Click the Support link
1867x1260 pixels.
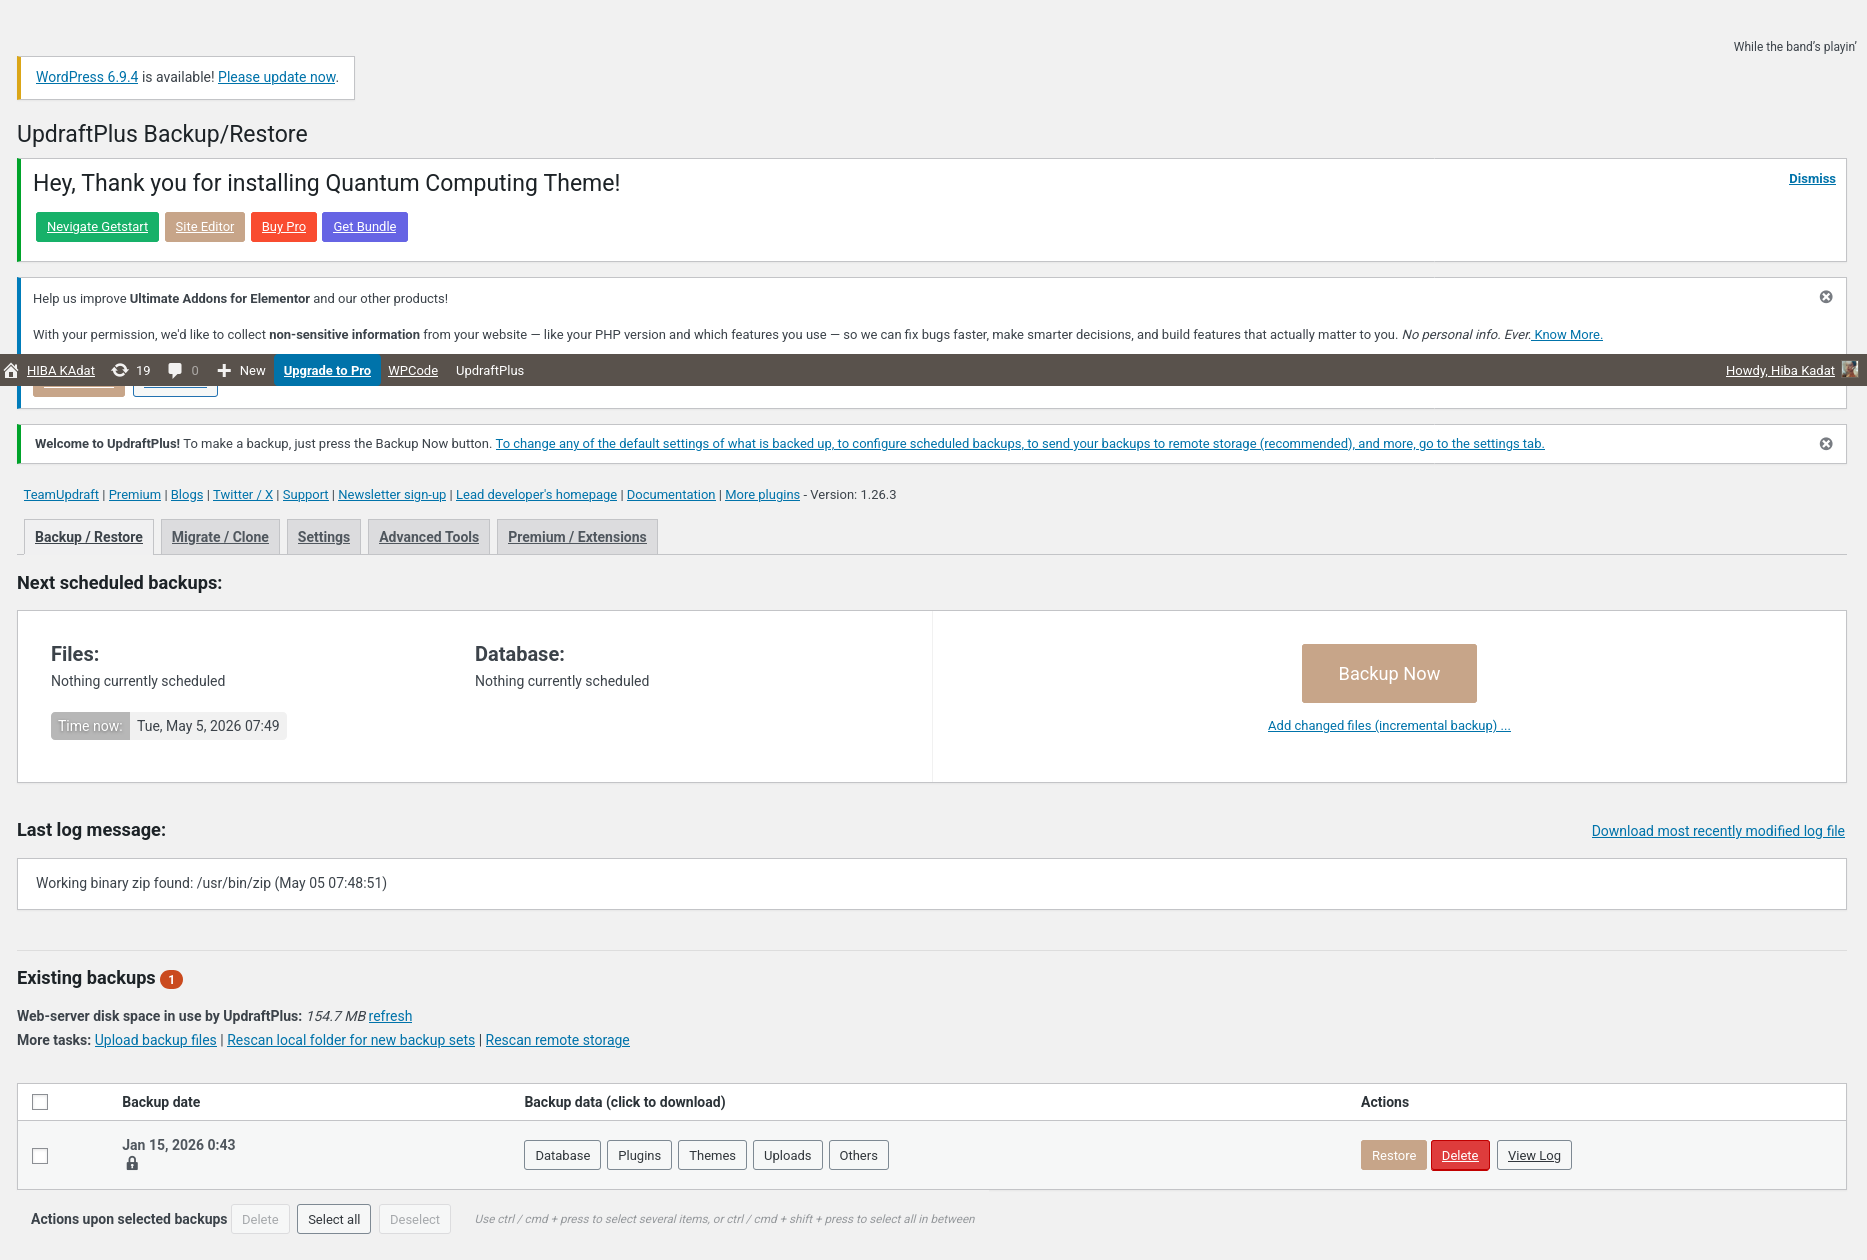click(305, 495)
